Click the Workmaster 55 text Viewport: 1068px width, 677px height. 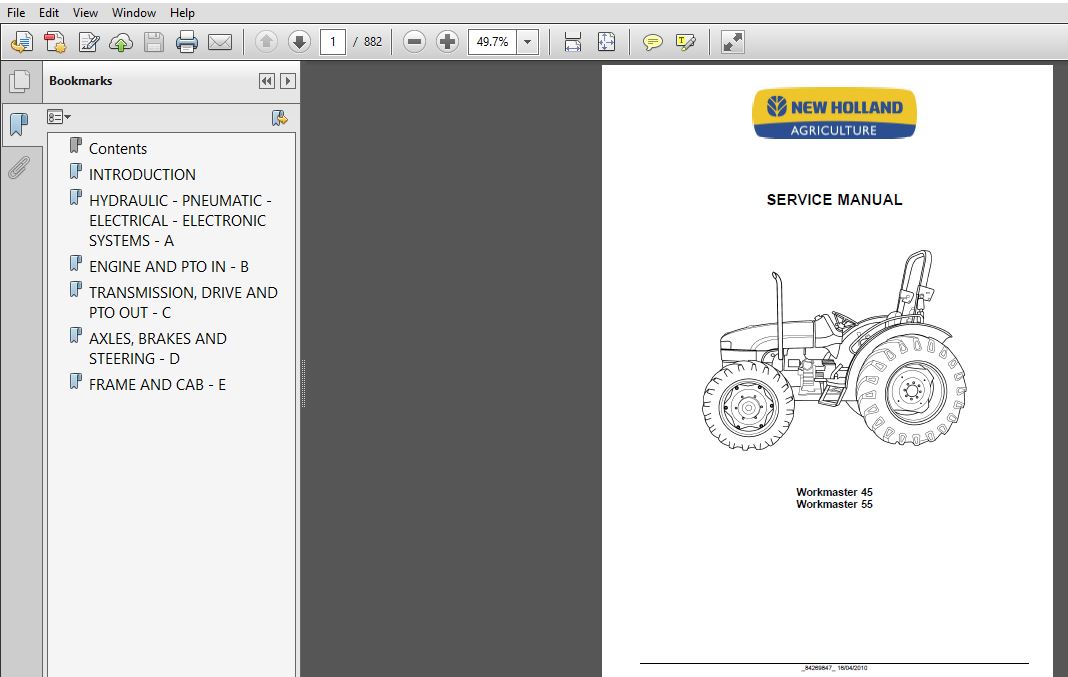coord(834,504)
